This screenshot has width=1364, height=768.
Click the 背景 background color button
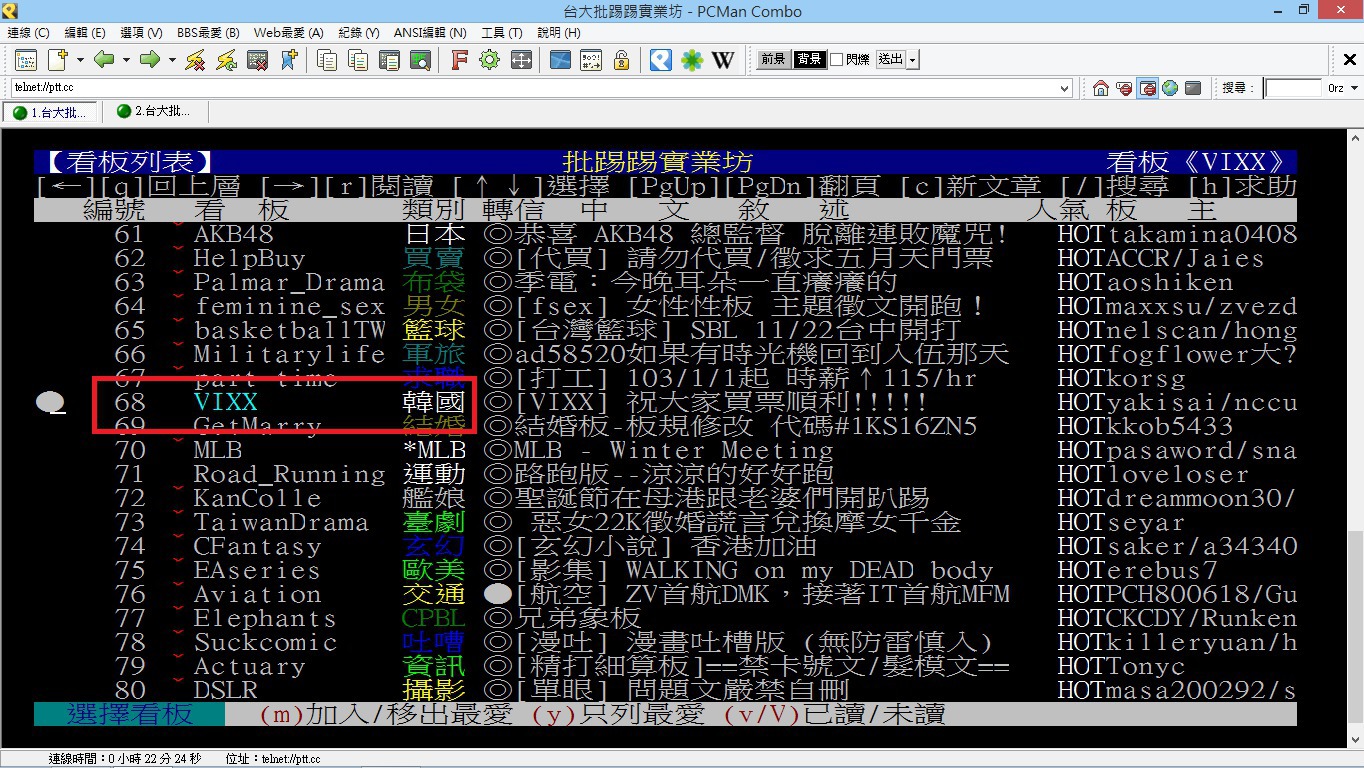809,60
